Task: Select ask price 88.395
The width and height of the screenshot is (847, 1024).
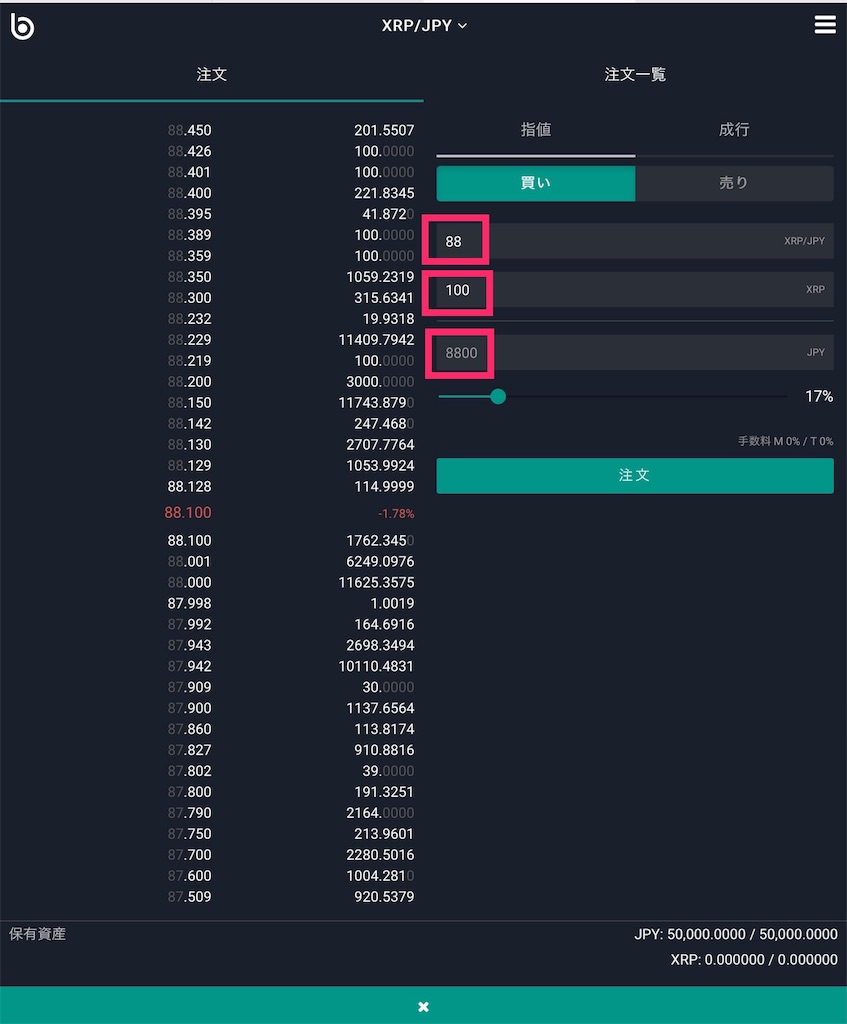Action: (189, 214)
